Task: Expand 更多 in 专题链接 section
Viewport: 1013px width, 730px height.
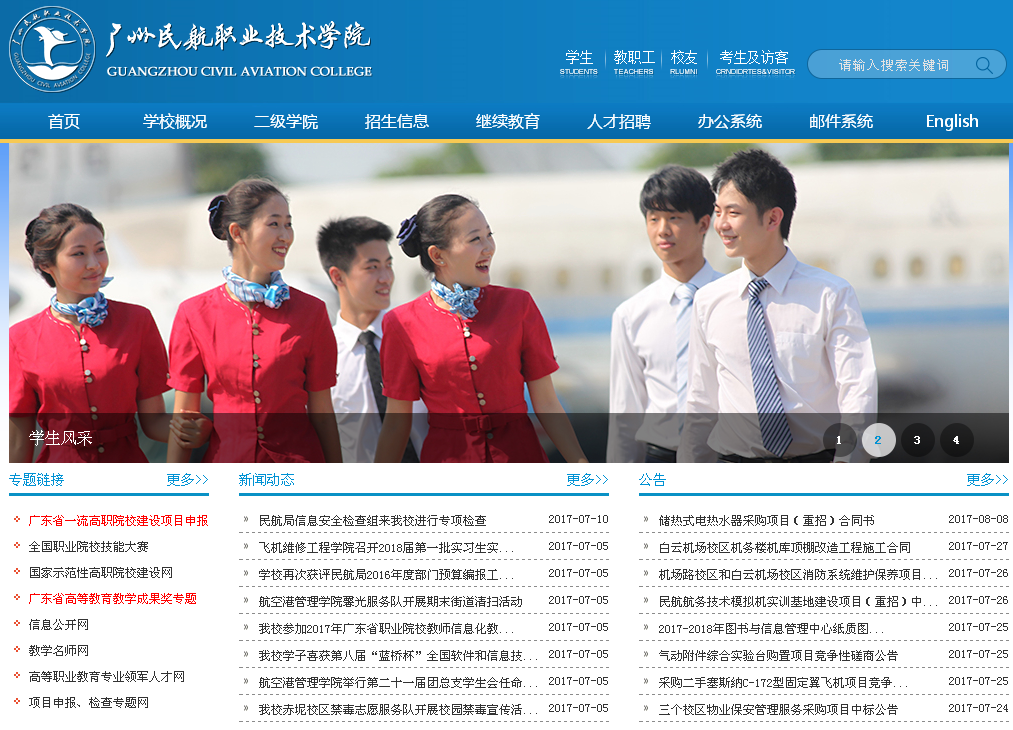Action: (187, 480)
